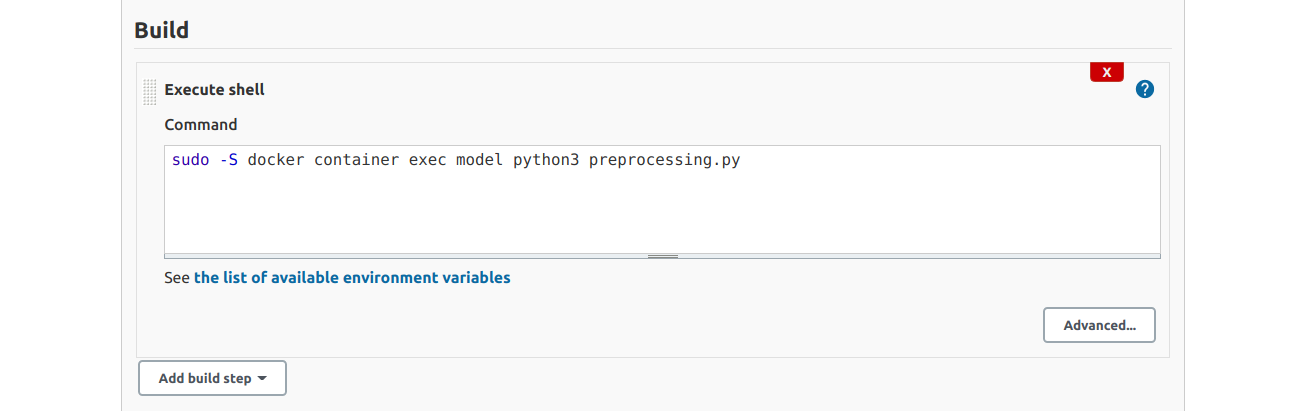Click the word docker in the command

coord(276,160)
